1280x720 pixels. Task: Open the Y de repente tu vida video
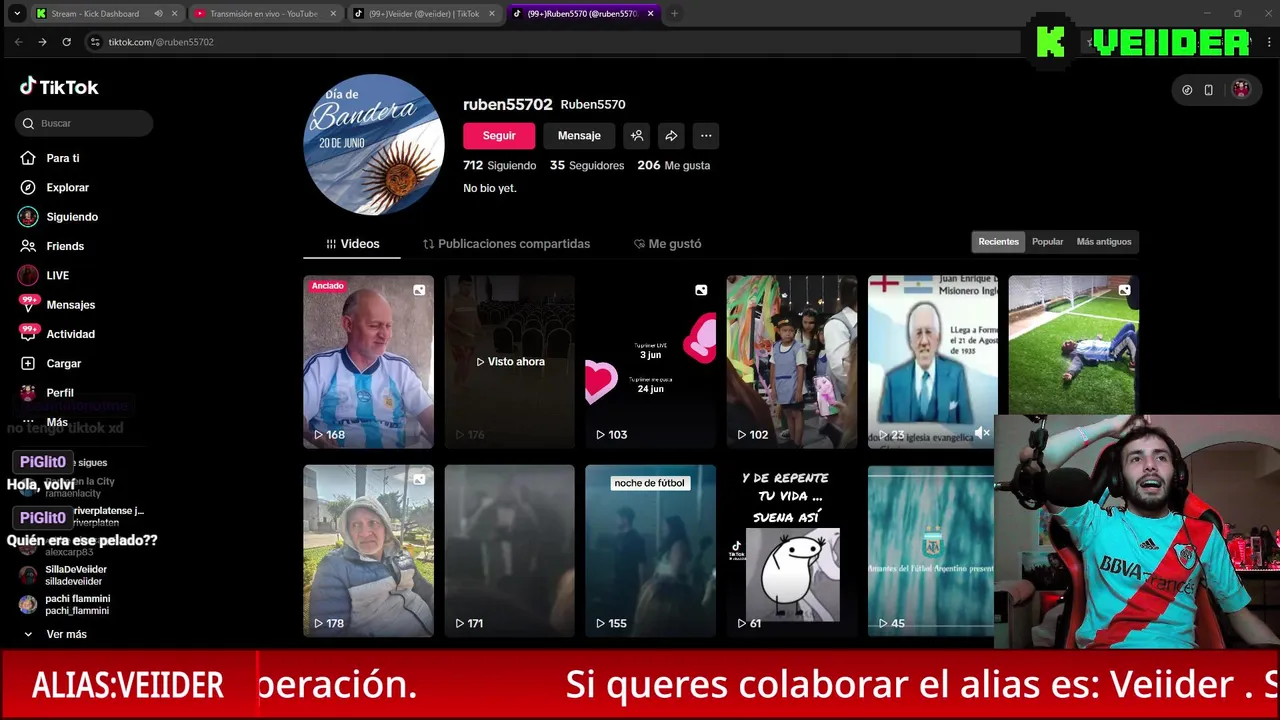tap(792, 550)
